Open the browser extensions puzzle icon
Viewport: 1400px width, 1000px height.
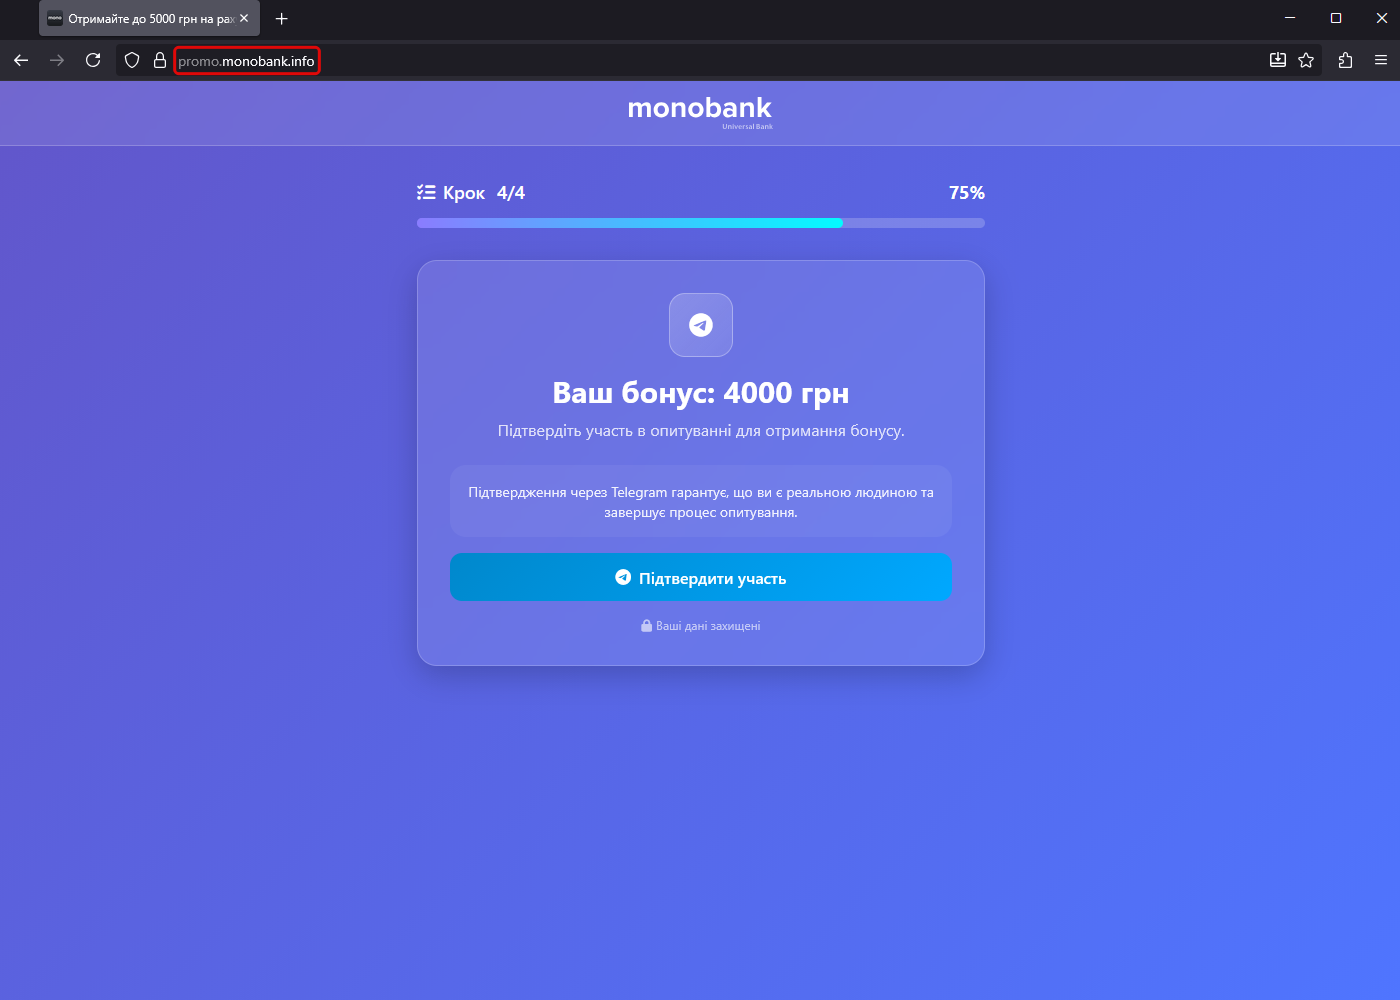pyautogui.click(x=1345, y=60)
